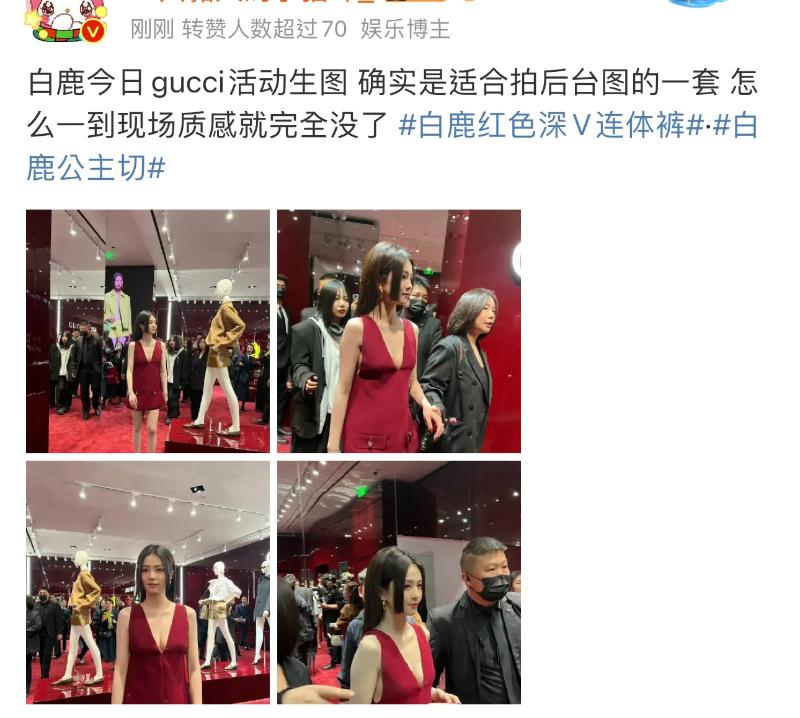Screen dimensions: 800x718
Task: Open top-left photo with mannequin display
Action: tap(148, 331)
